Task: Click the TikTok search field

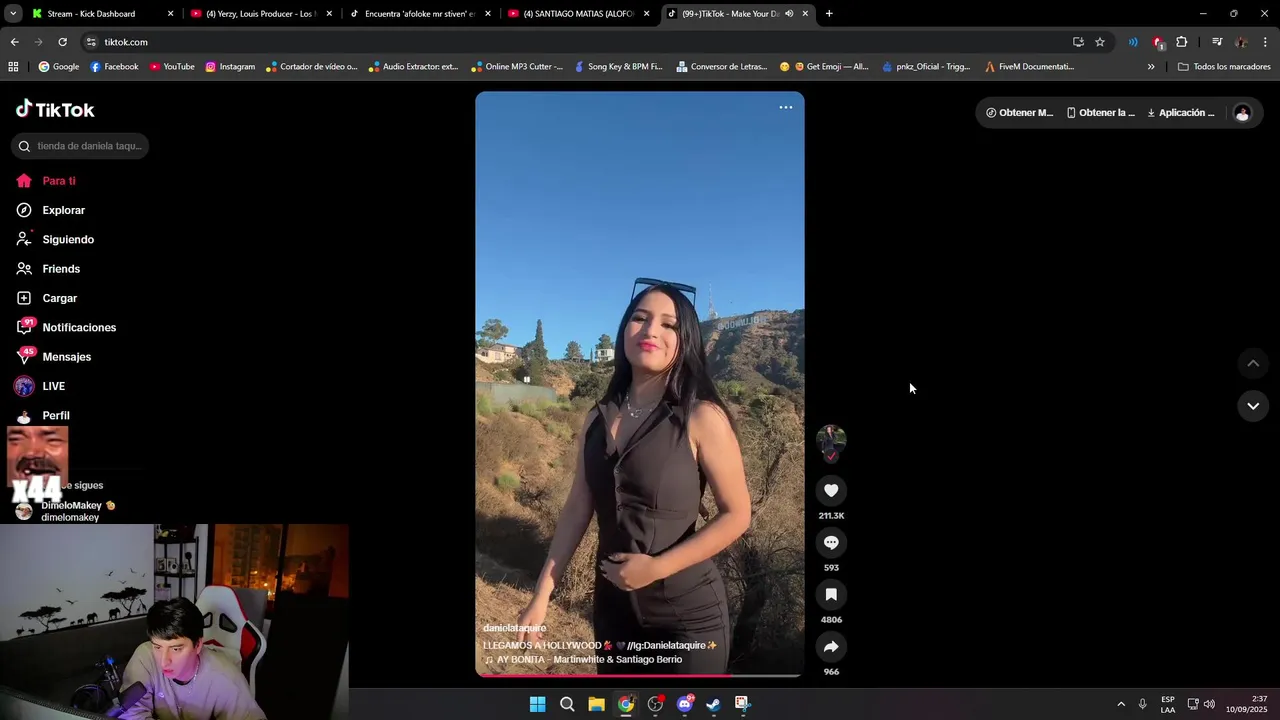Action: (x=80, y=146)
